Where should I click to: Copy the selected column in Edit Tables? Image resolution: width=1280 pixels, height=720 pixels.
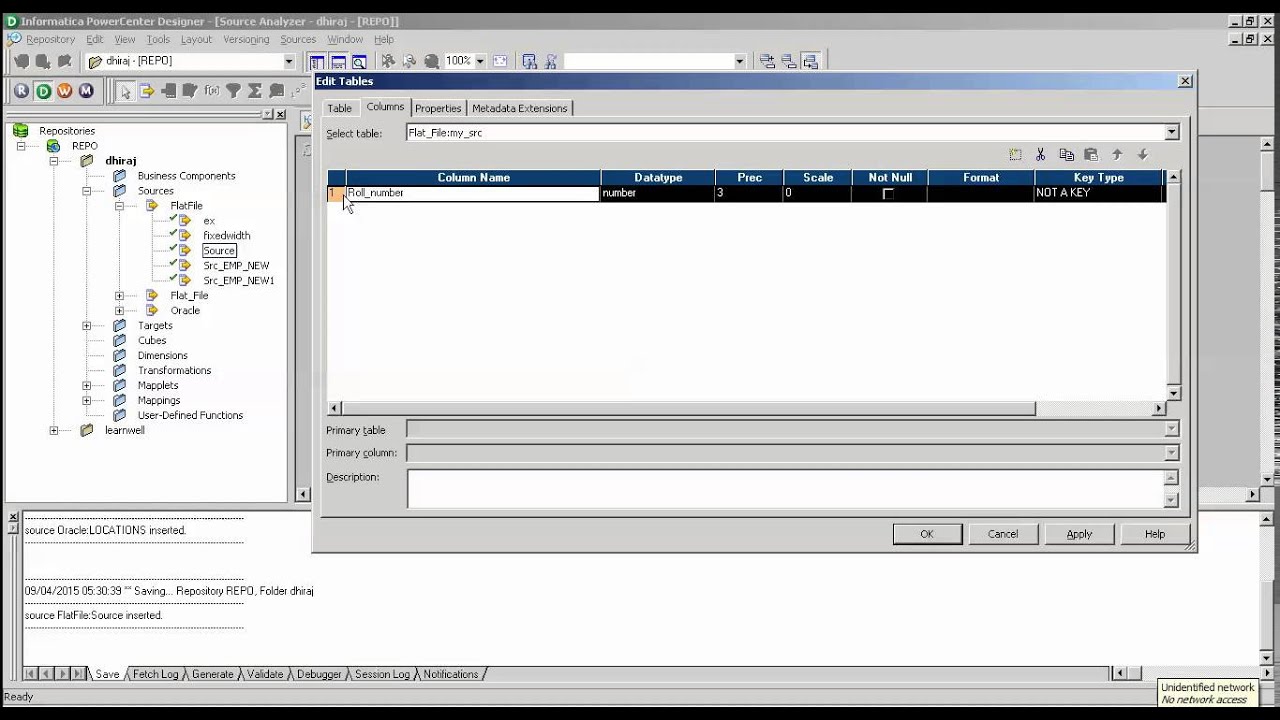point(1066,155)
